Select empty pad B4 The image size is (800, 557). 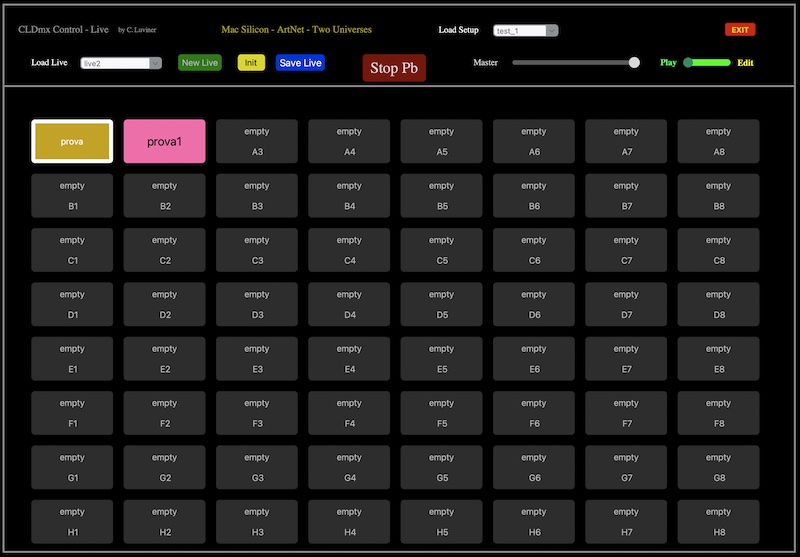[x=349, y=196]
